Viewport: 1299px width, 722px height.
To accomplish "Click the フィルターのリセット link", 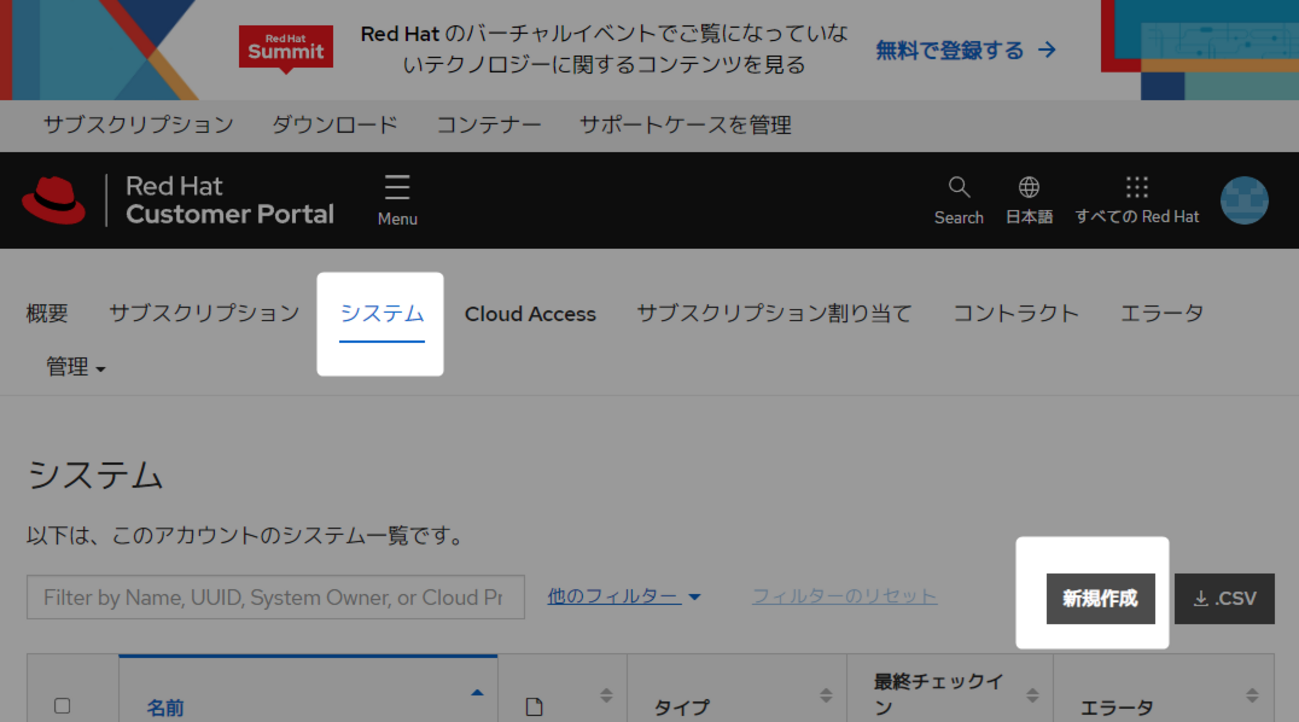I will point(844,597).
